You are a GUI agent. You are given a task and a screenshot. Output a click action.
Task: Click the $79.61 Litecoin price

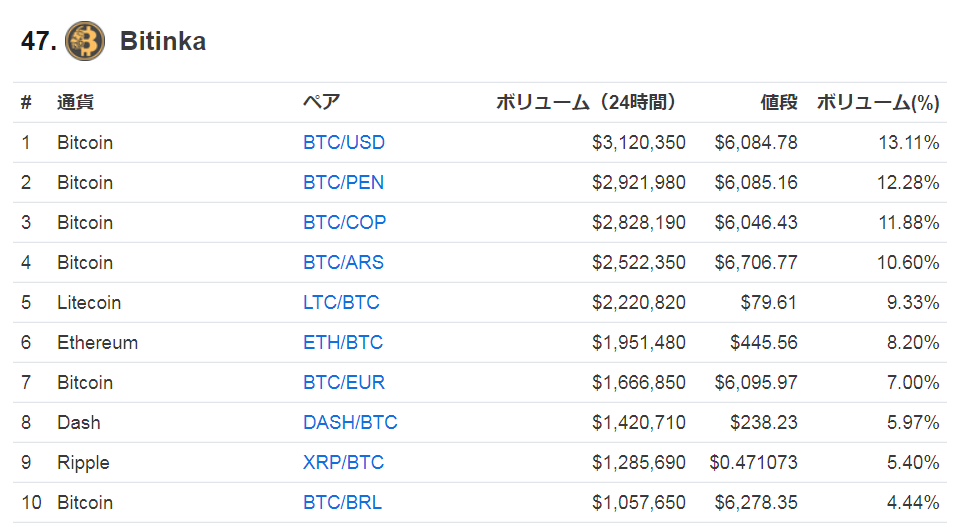point(769,302)
